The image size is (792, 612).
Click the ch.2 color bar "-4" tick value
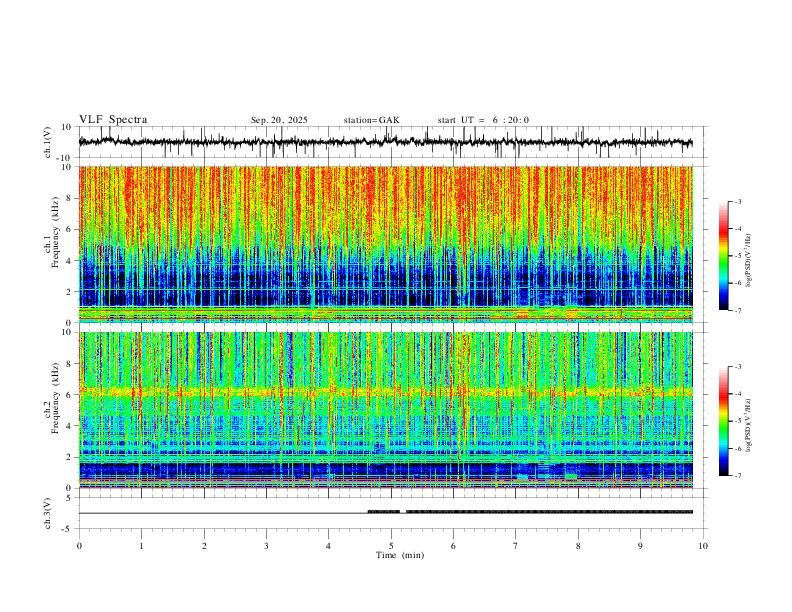pyautogui.click(x=737, y=393)
